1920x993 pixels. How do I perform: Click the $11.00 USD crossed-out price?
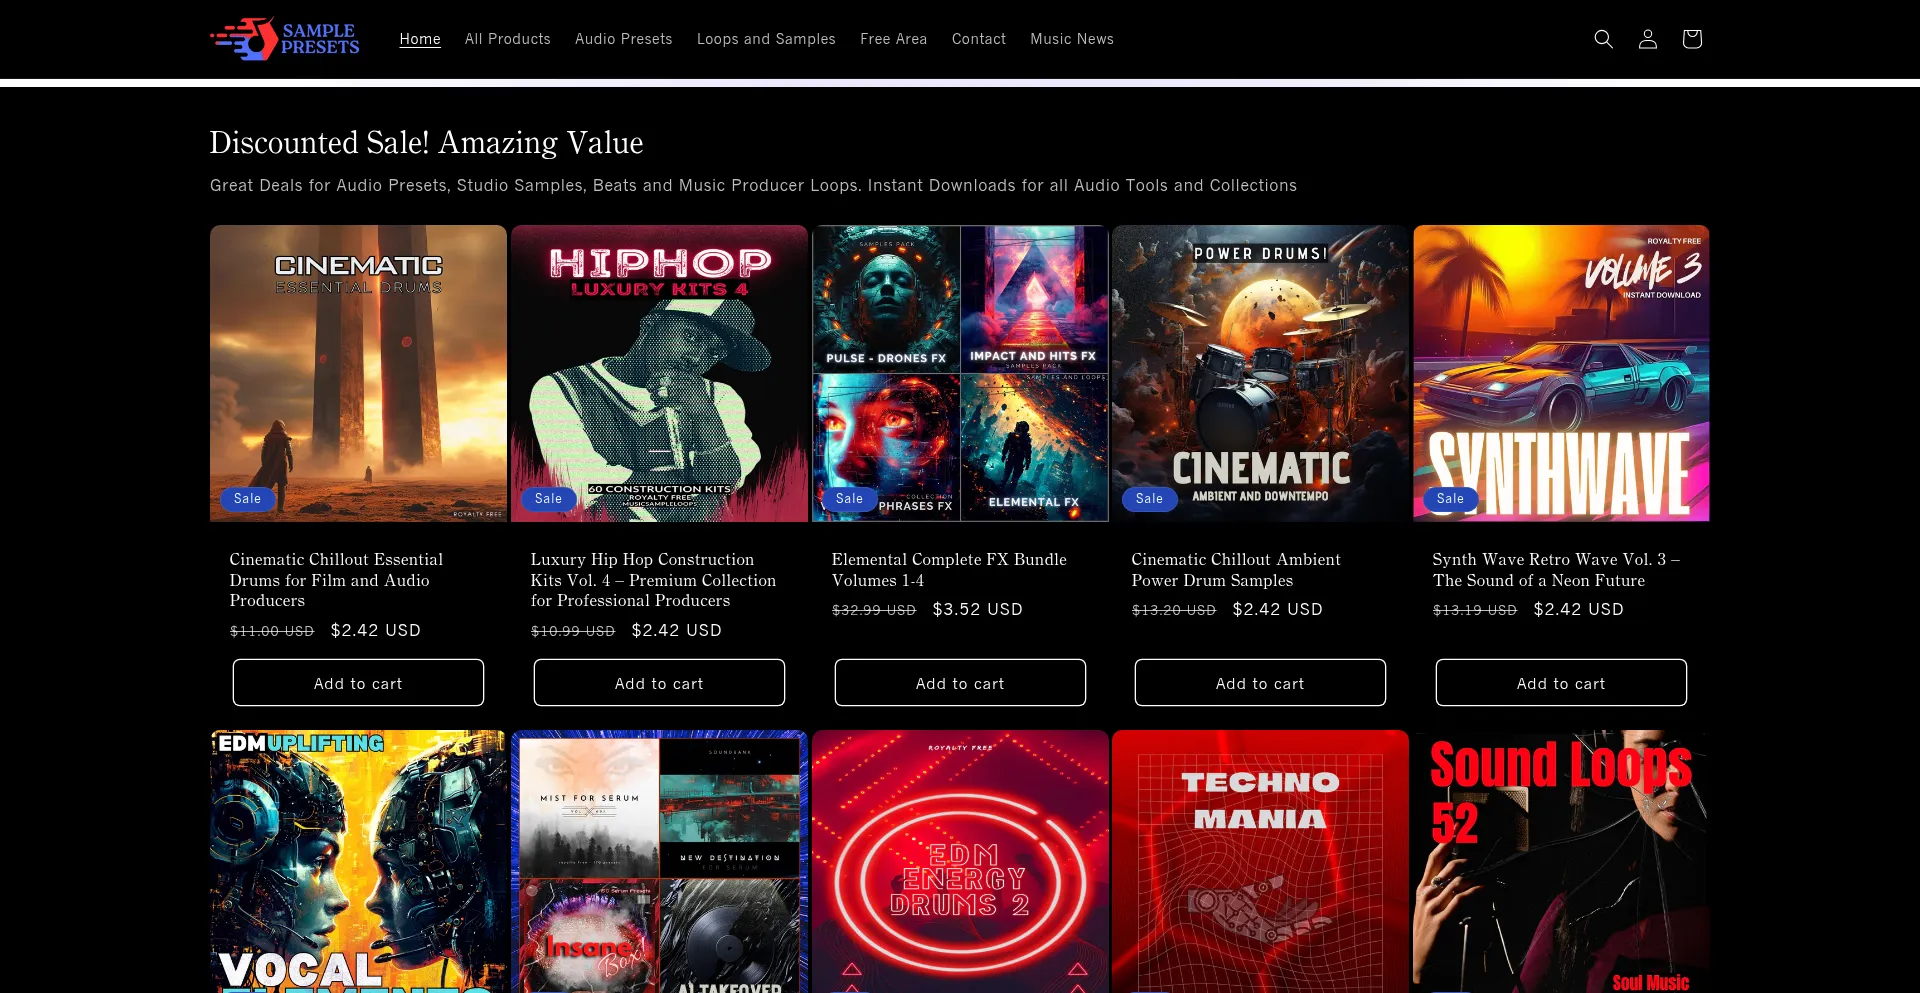click(272, 631)
